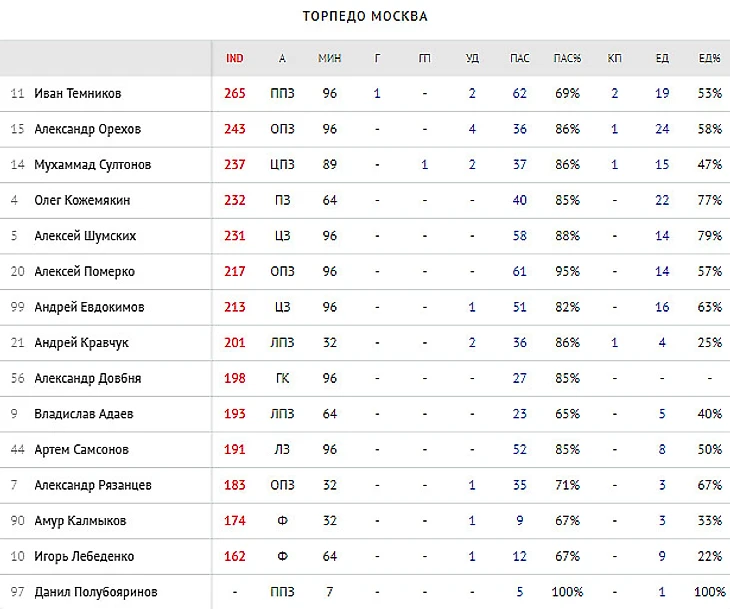Select player Мухаммад Султонов
The height and width of the screenshot is (609, 730).
92,165
